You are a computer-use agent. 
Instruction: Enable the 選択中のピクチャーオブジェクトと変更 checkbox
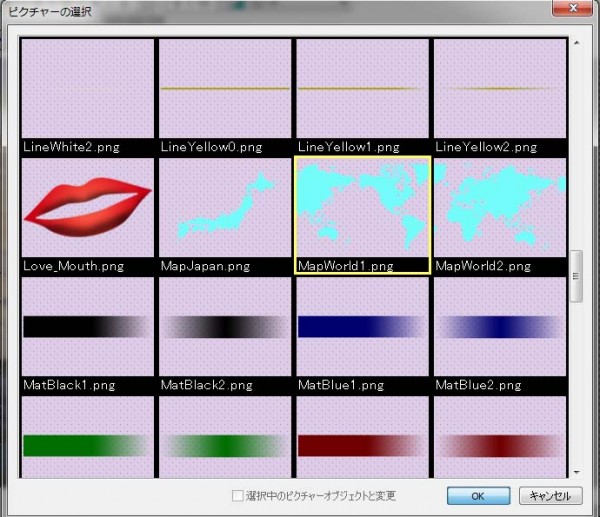pos(237,496)
